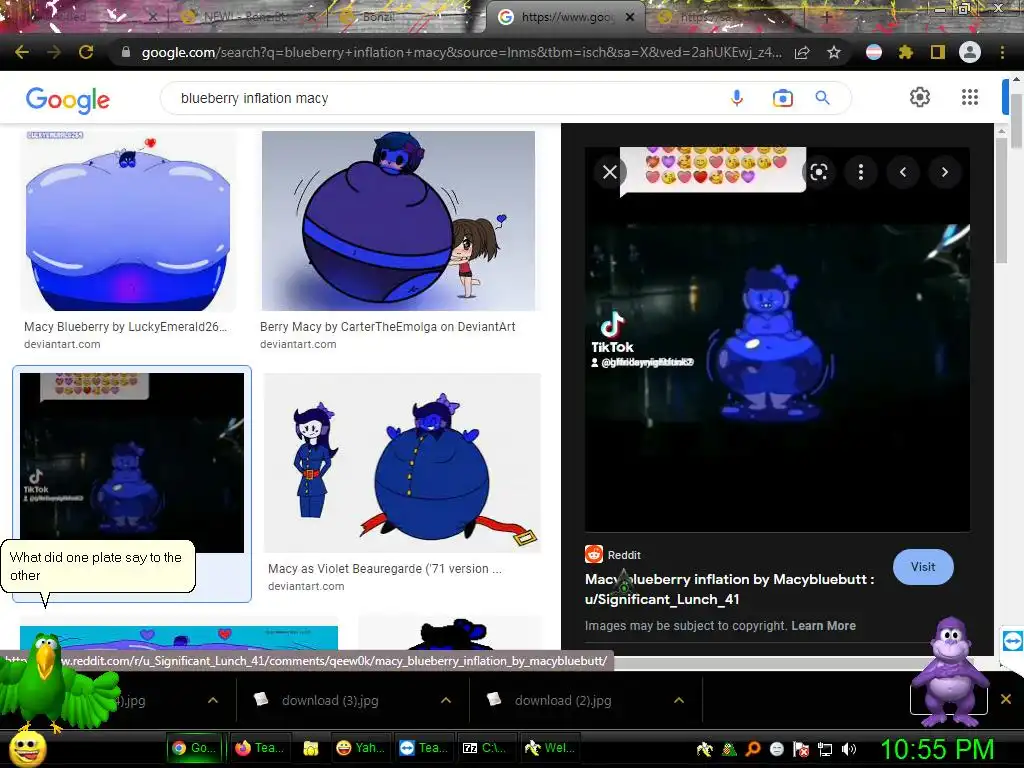
Task: Click the page's vertical scrollbar thumb
Action: click(1016, 121)
